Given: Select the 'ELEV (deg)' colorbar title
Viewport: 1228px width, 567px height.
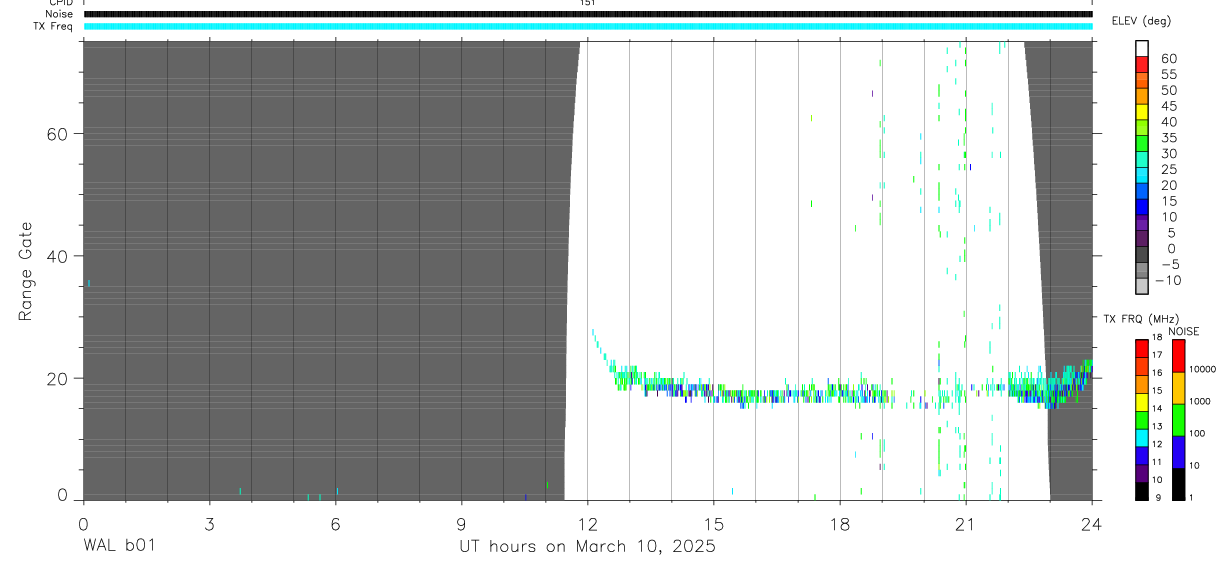Looking at the screenshot, I should pyautogui.click(x=1142, y=22).
